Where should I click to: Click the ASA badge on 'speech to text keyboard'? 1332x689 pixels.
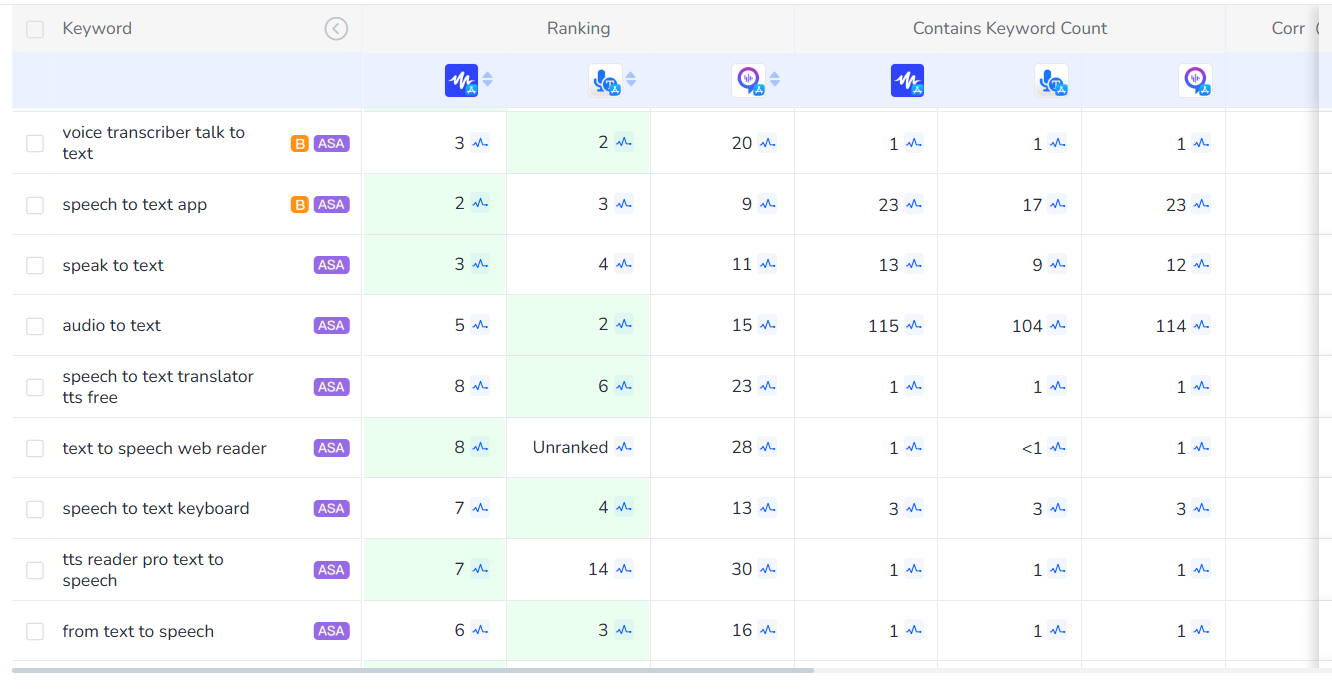pos(331,508)
